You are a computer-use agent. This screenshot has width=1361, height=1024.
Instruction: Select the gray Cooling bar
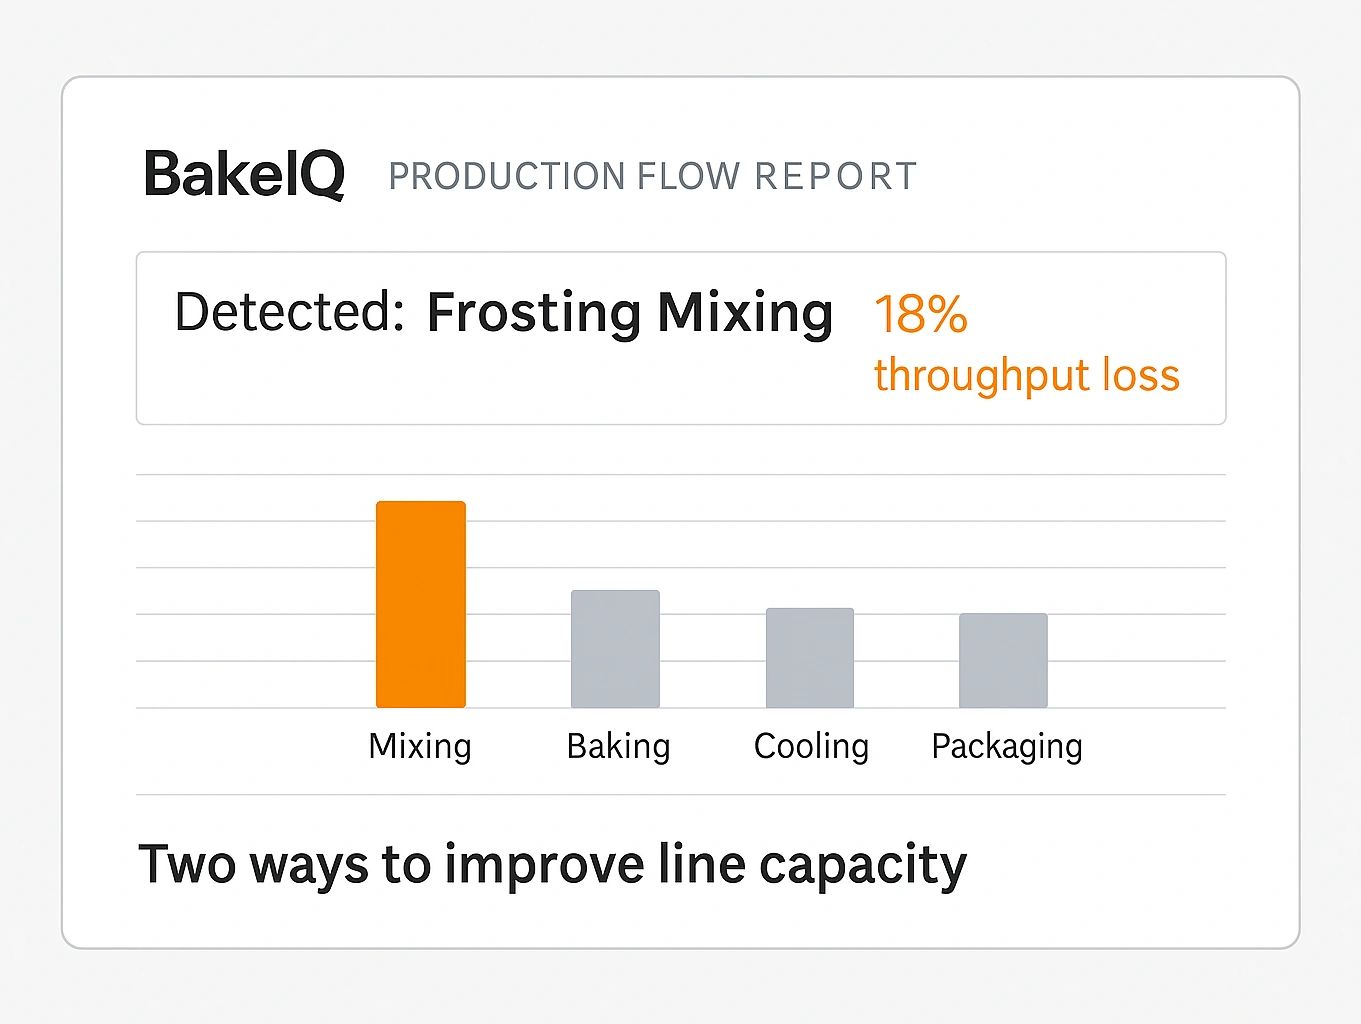[810, 658]
